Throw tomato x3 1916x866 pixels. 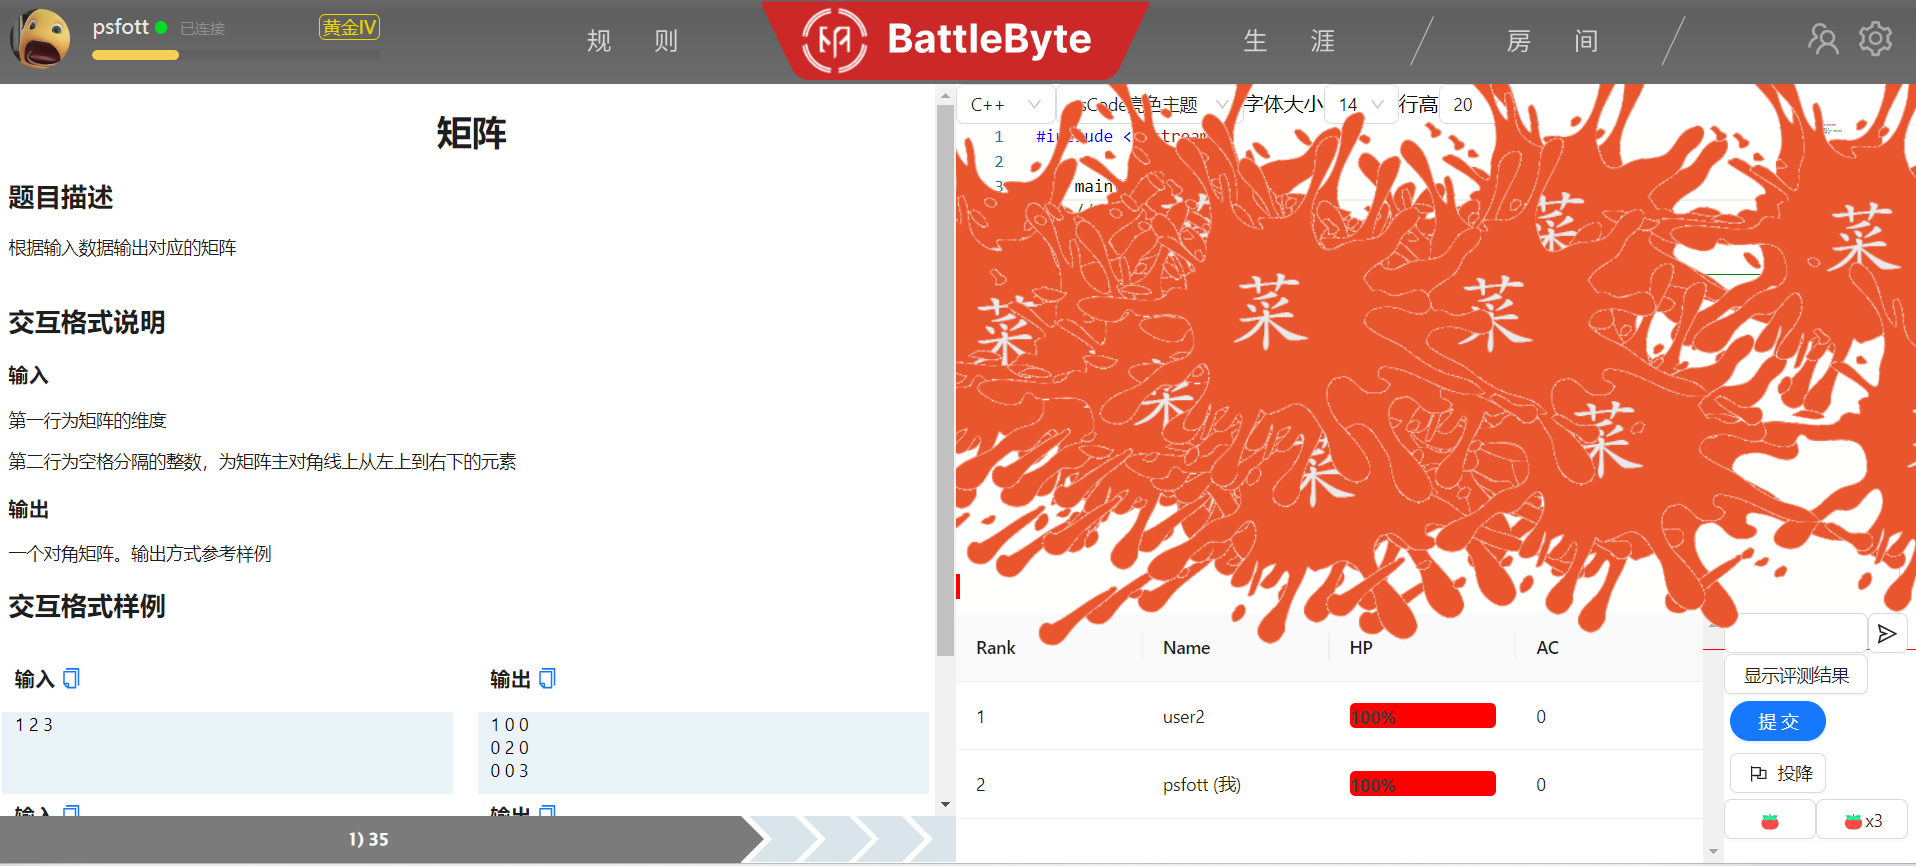(x=1862, y=821)
